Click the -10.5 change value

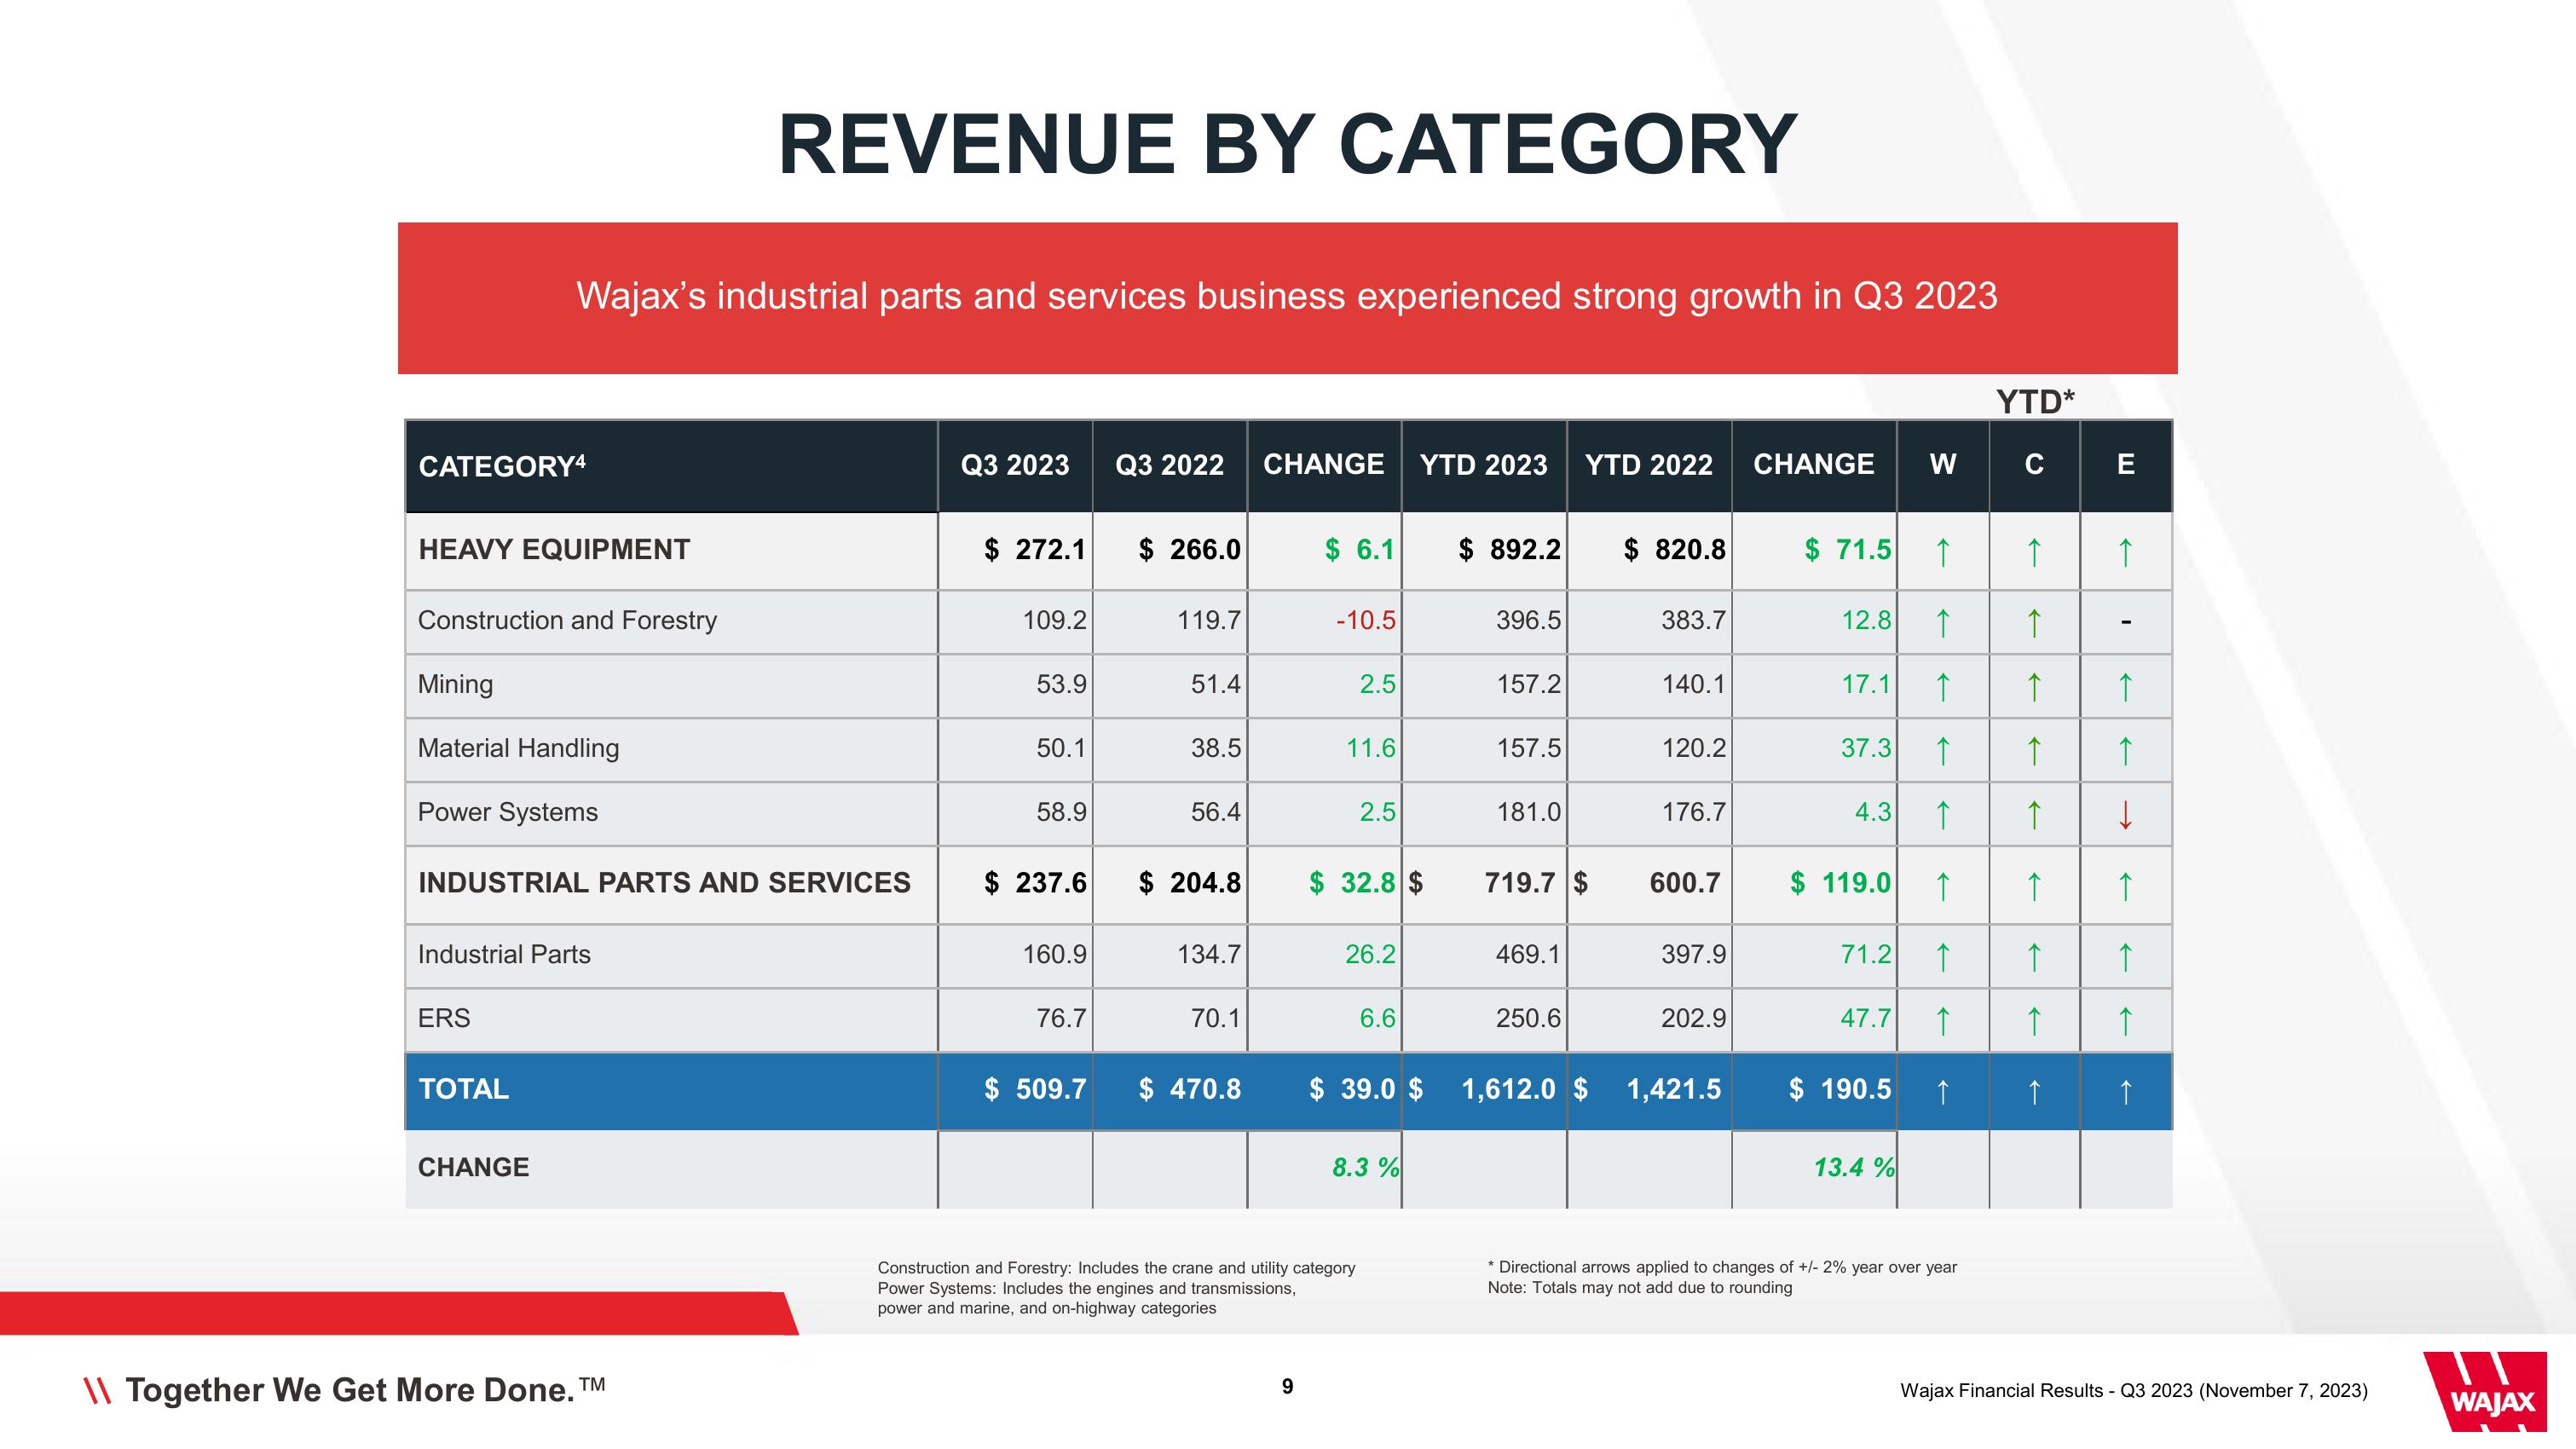click(1366, 621)
